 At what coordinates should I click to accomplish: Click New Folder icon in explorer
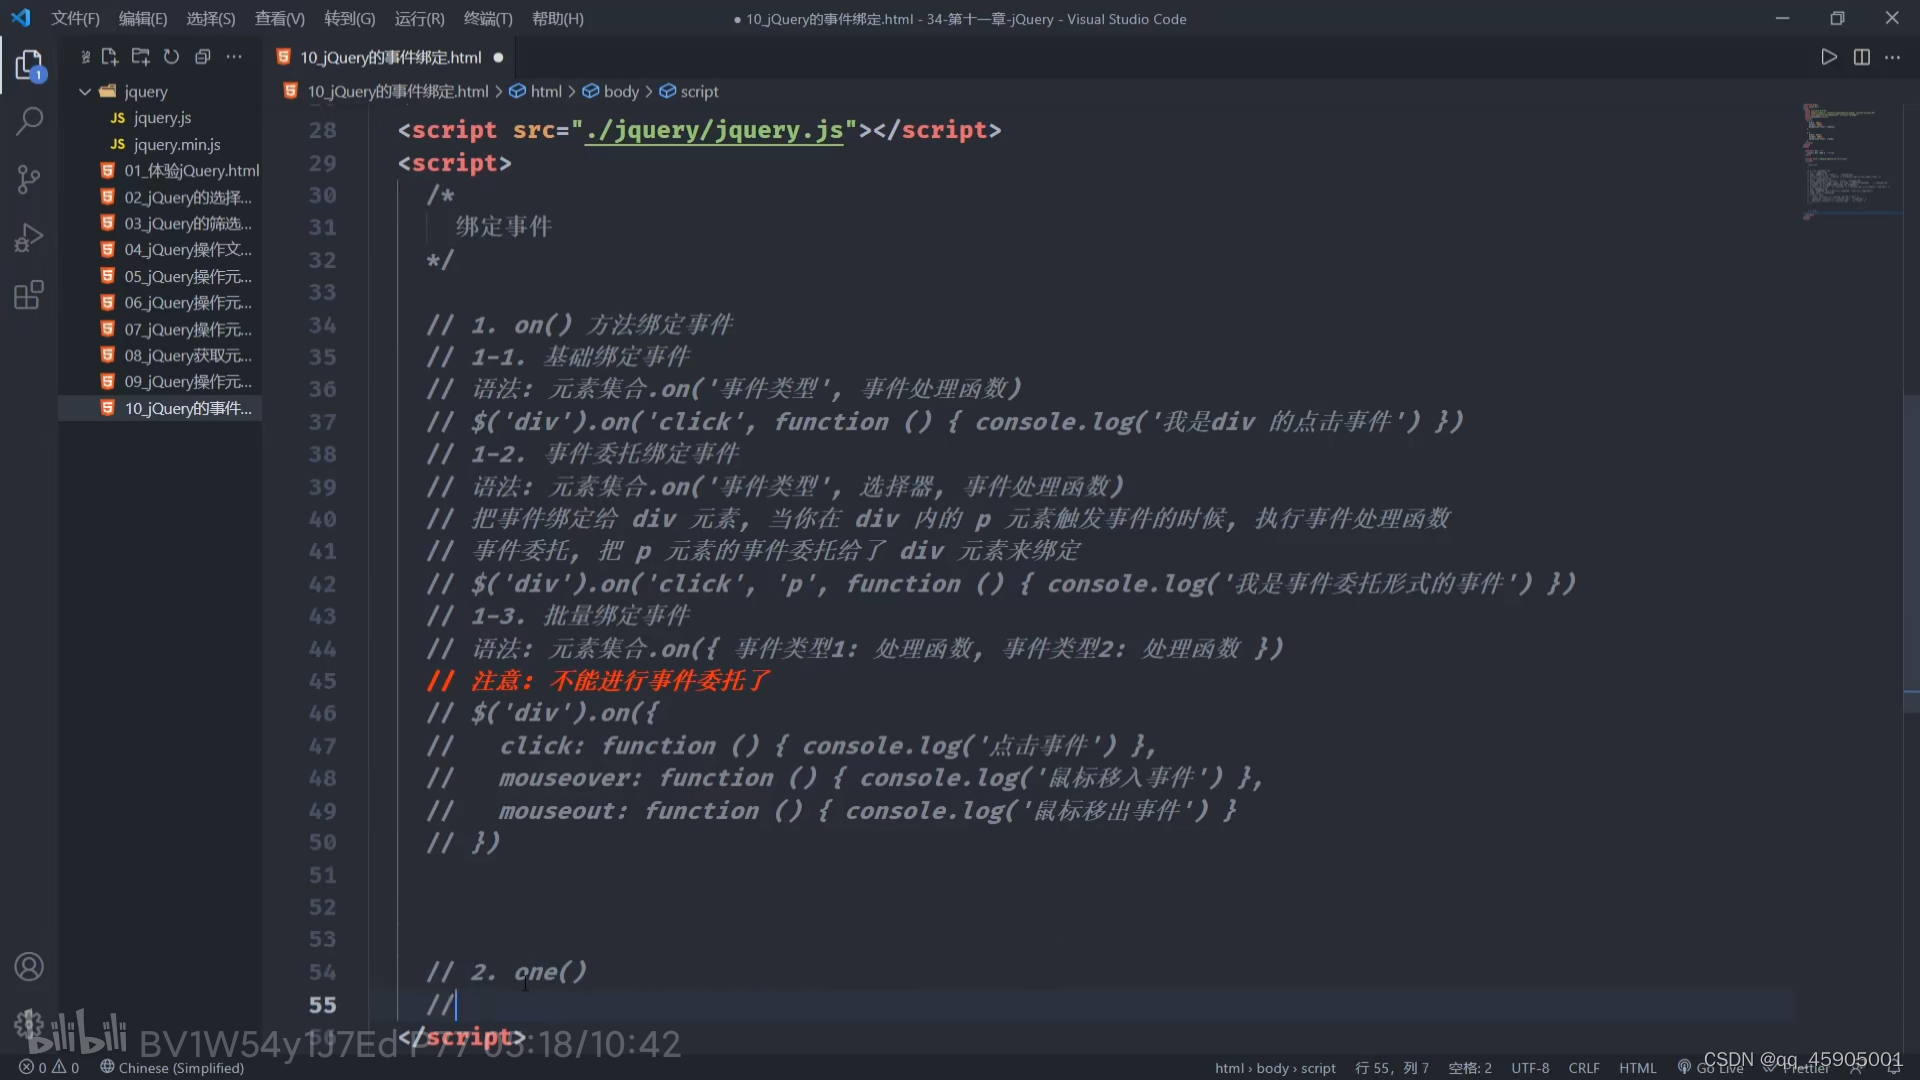tap(141, 57)
